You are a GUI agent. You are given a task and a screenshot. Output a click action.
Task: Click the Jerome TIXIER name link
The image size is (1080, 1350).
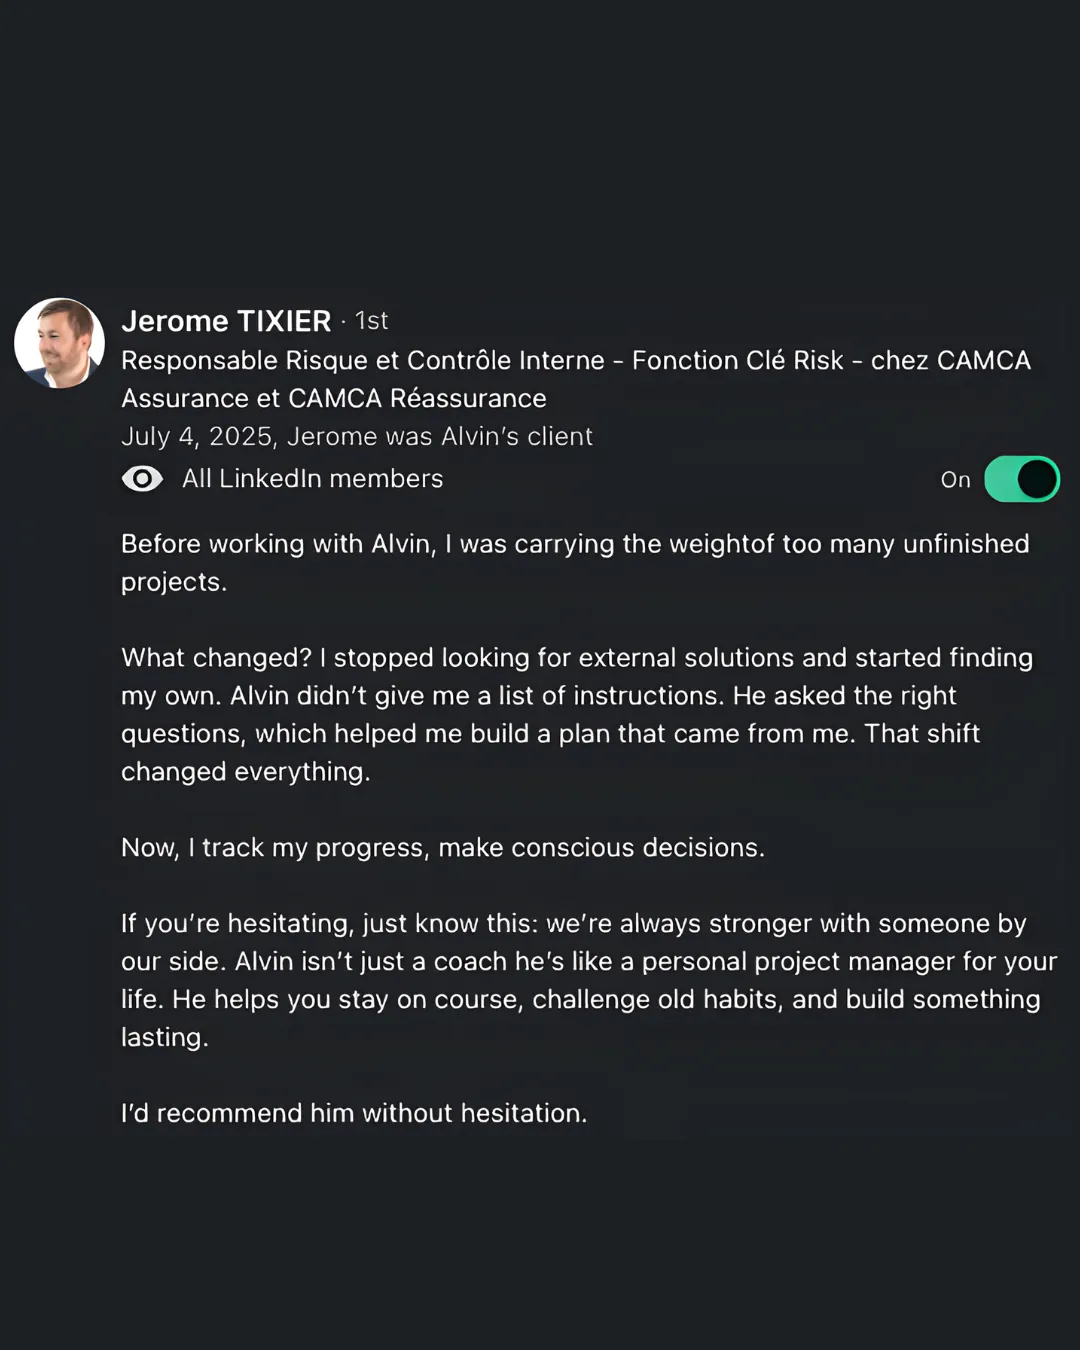tap(226, 321)
